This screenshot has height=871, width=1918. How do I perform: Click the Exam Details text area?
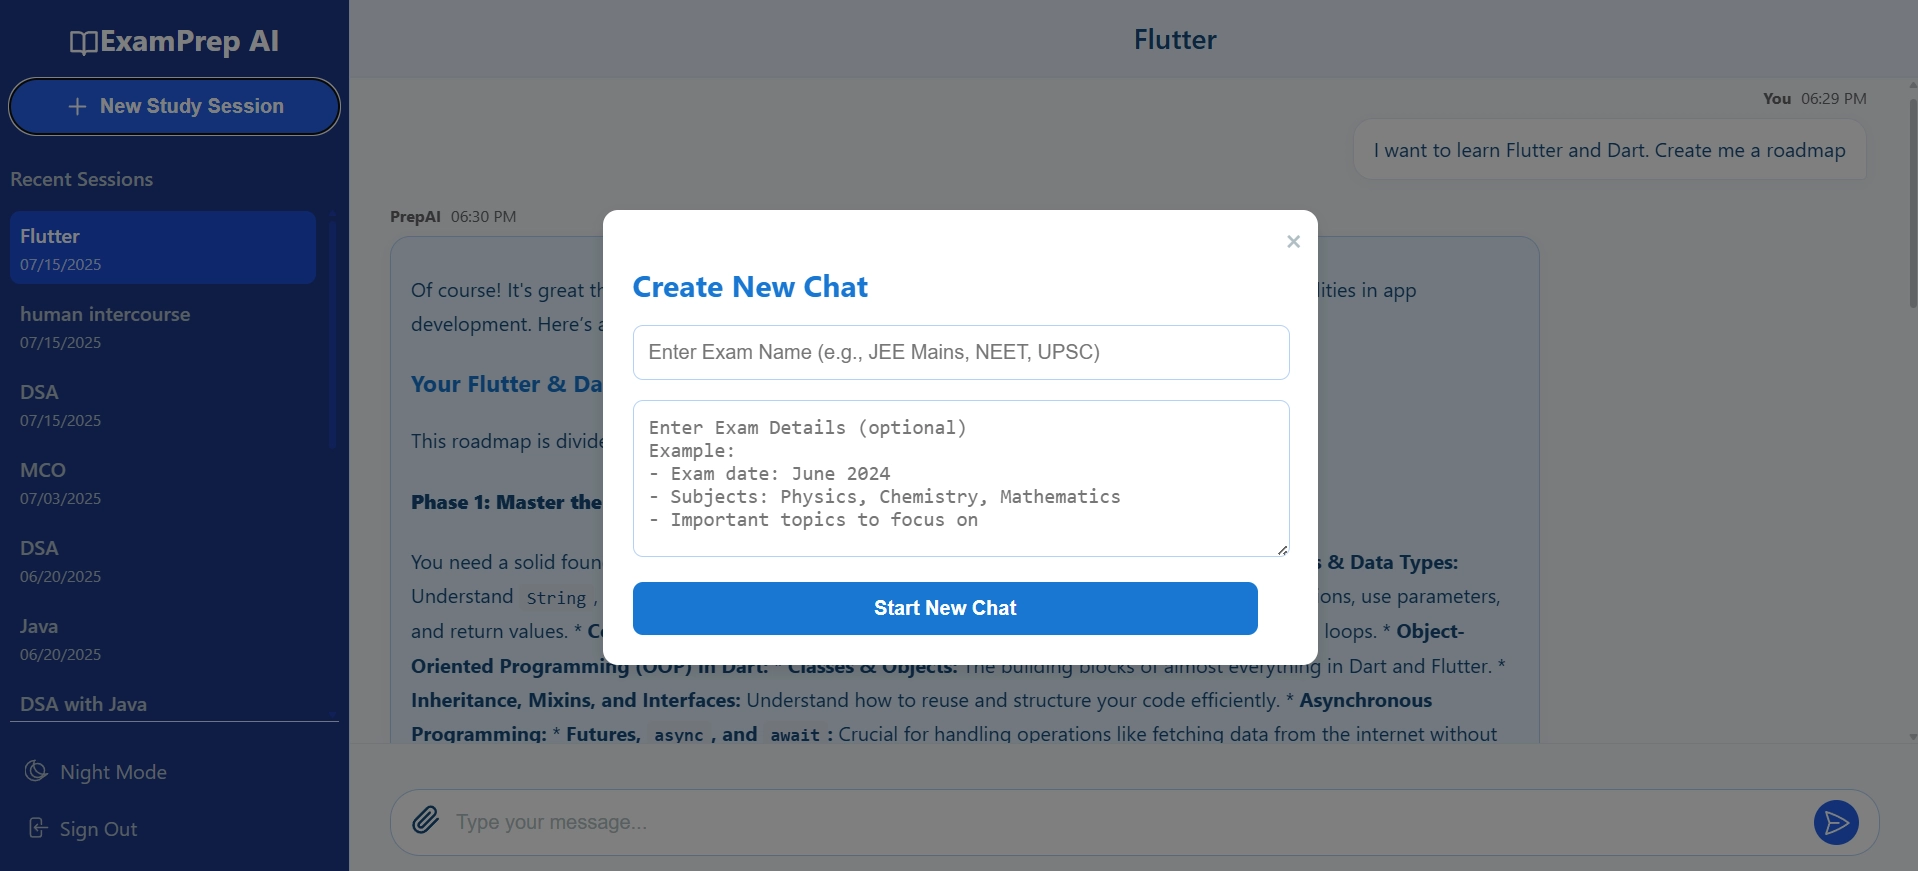[961, 478]
